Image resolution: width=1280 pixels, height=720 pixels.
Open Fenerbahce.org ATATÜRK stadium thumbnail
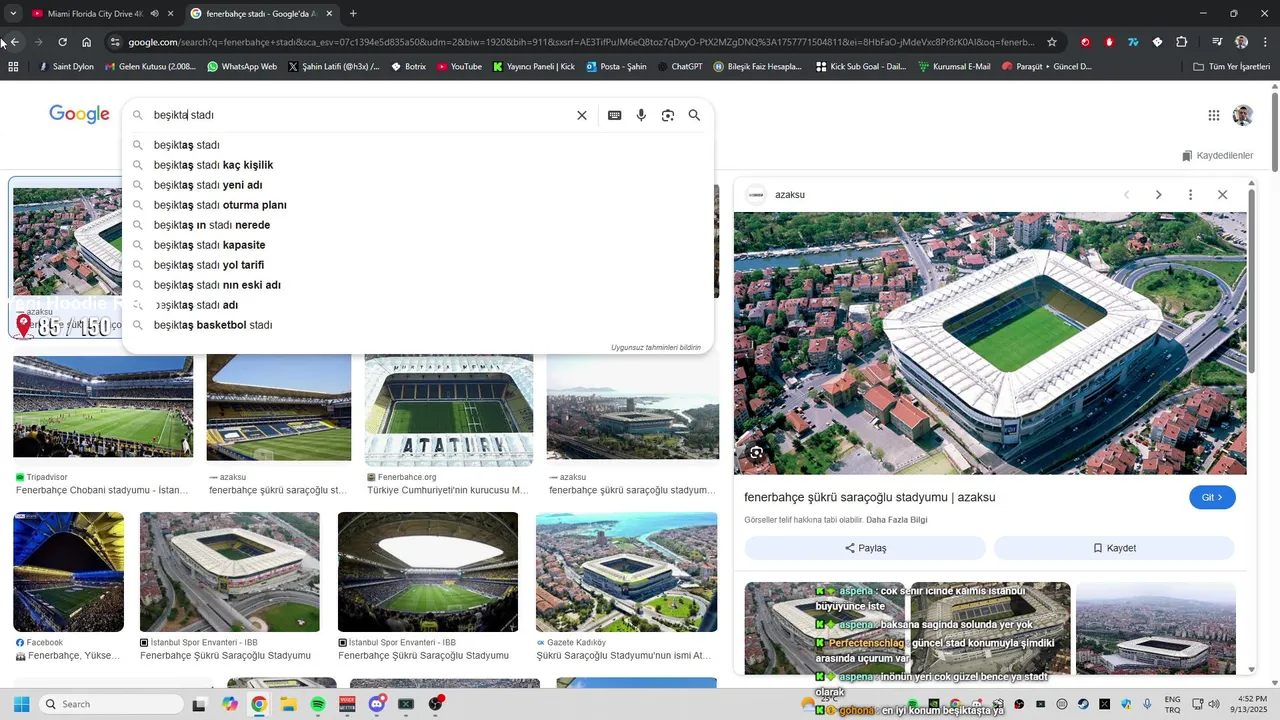pos(449,408)
